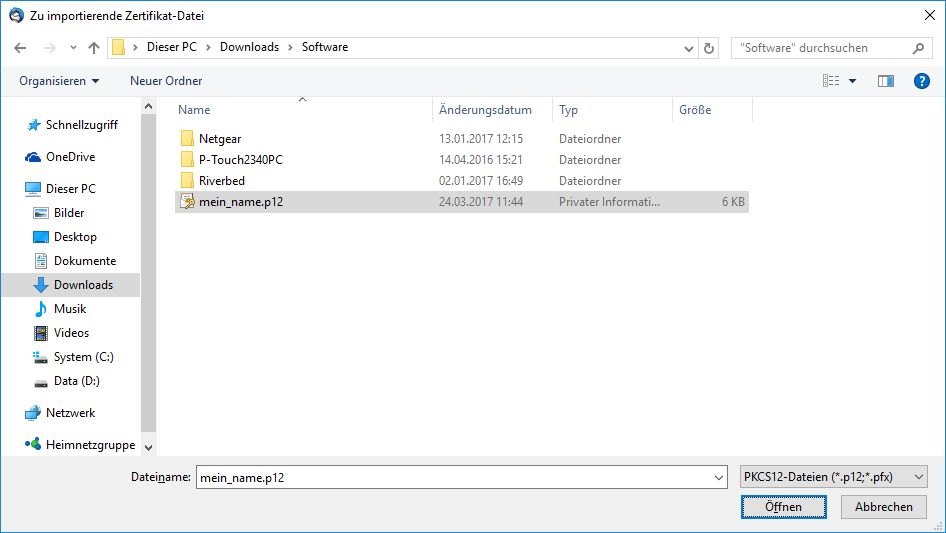Screen dimensions: 946x533
Task: Expand the address bar path dropdown
Action: pyautogui.click(x=688, y=48)
